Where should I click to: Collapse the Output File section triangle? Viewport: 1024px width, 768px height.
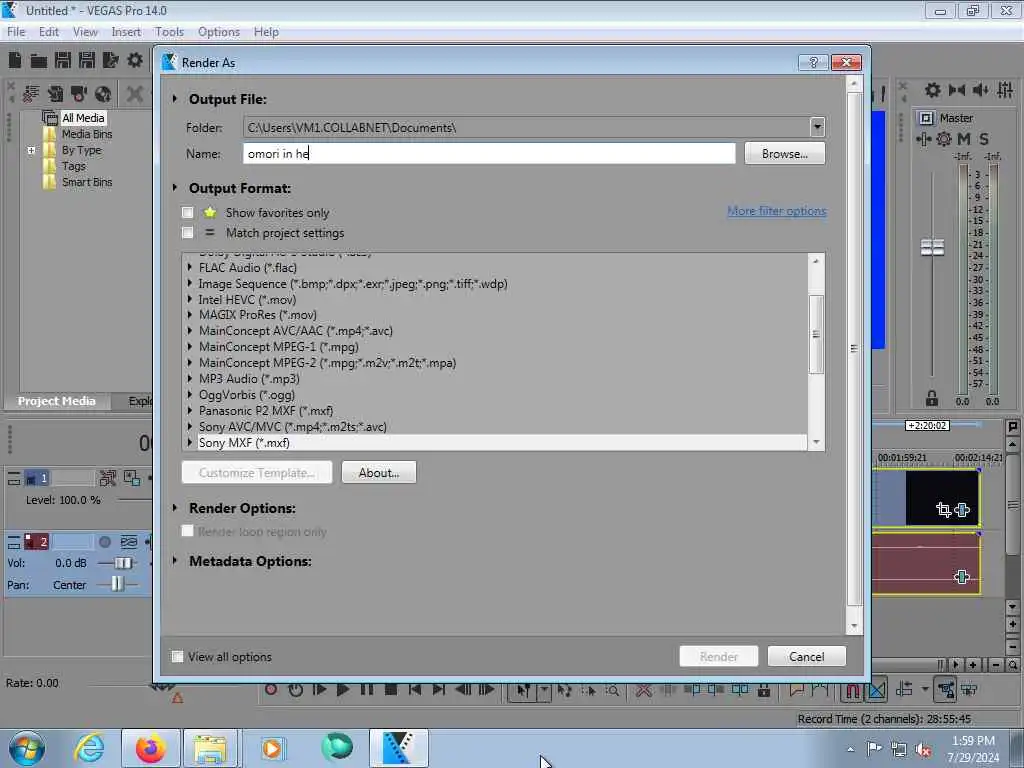click(x=175, y=99)
